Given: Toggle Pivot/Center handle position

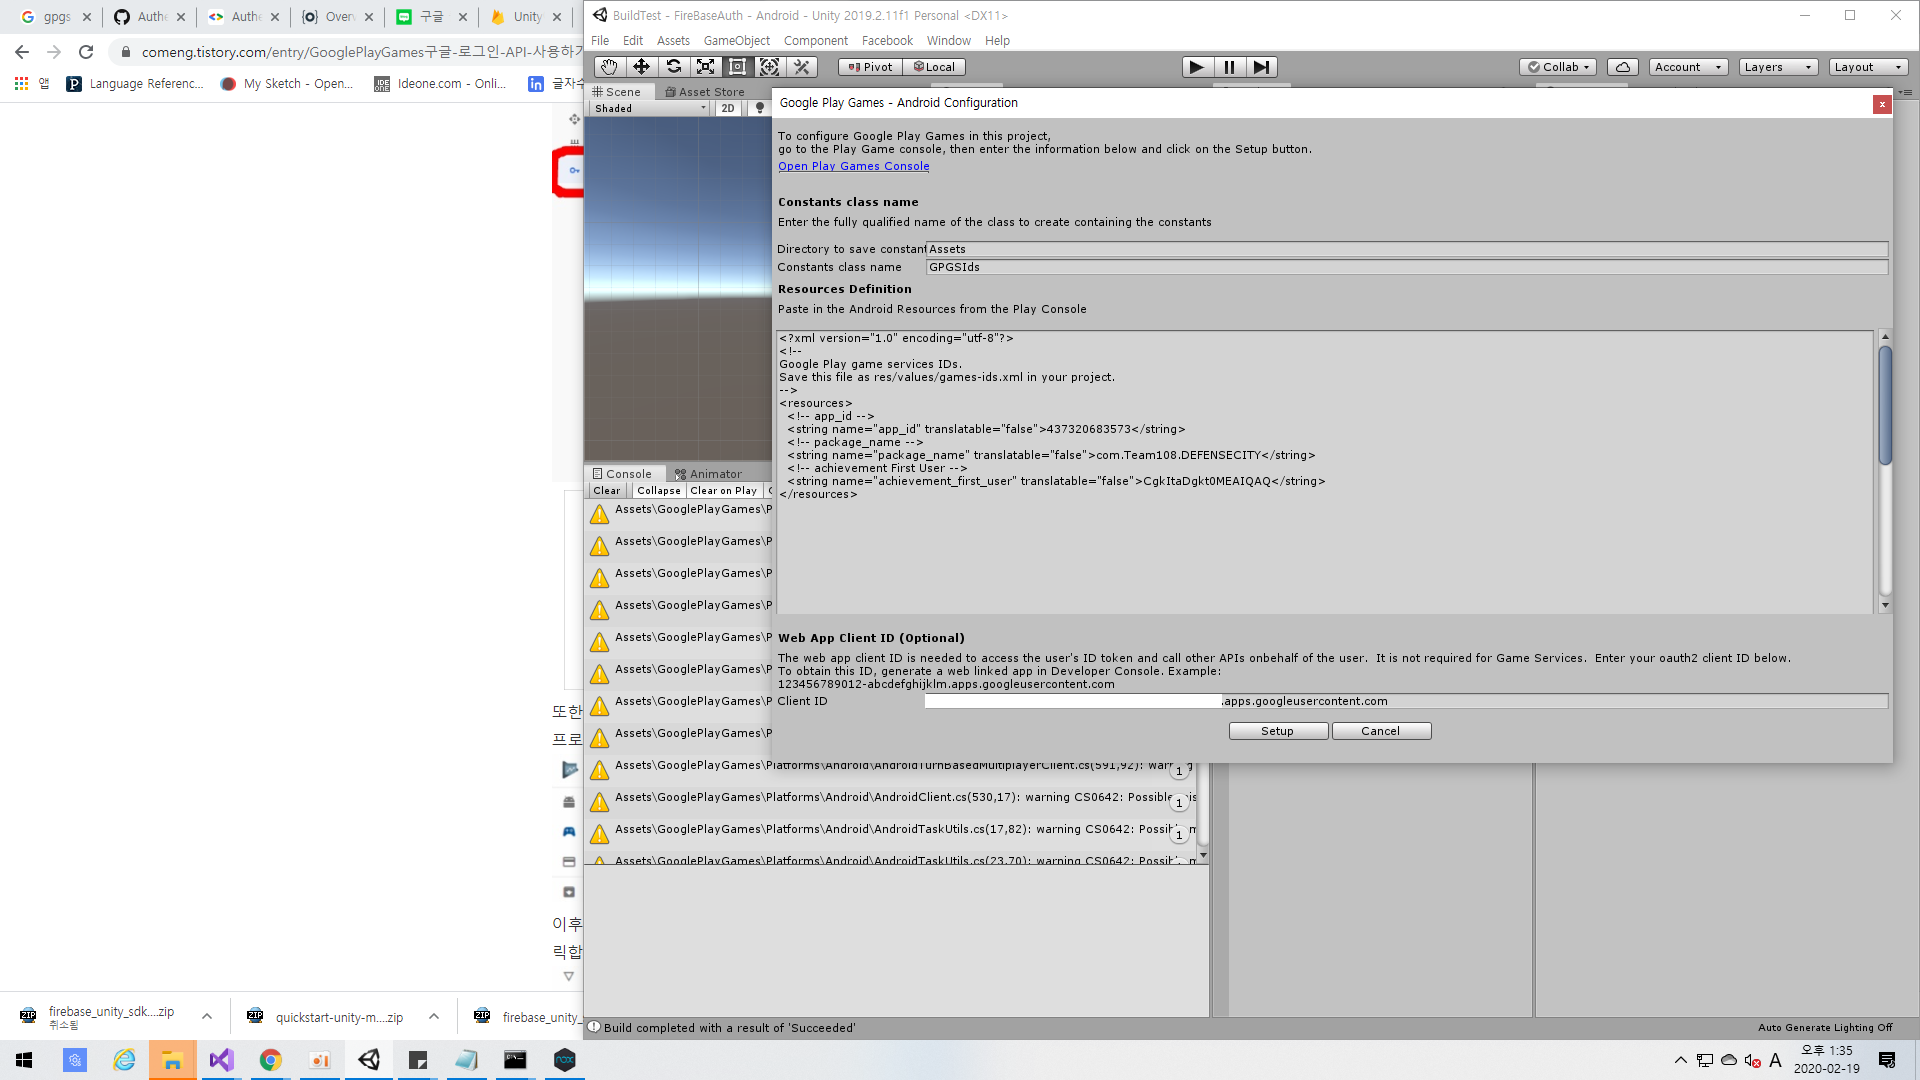Looking at the screenshot, I should pos(870,67).
